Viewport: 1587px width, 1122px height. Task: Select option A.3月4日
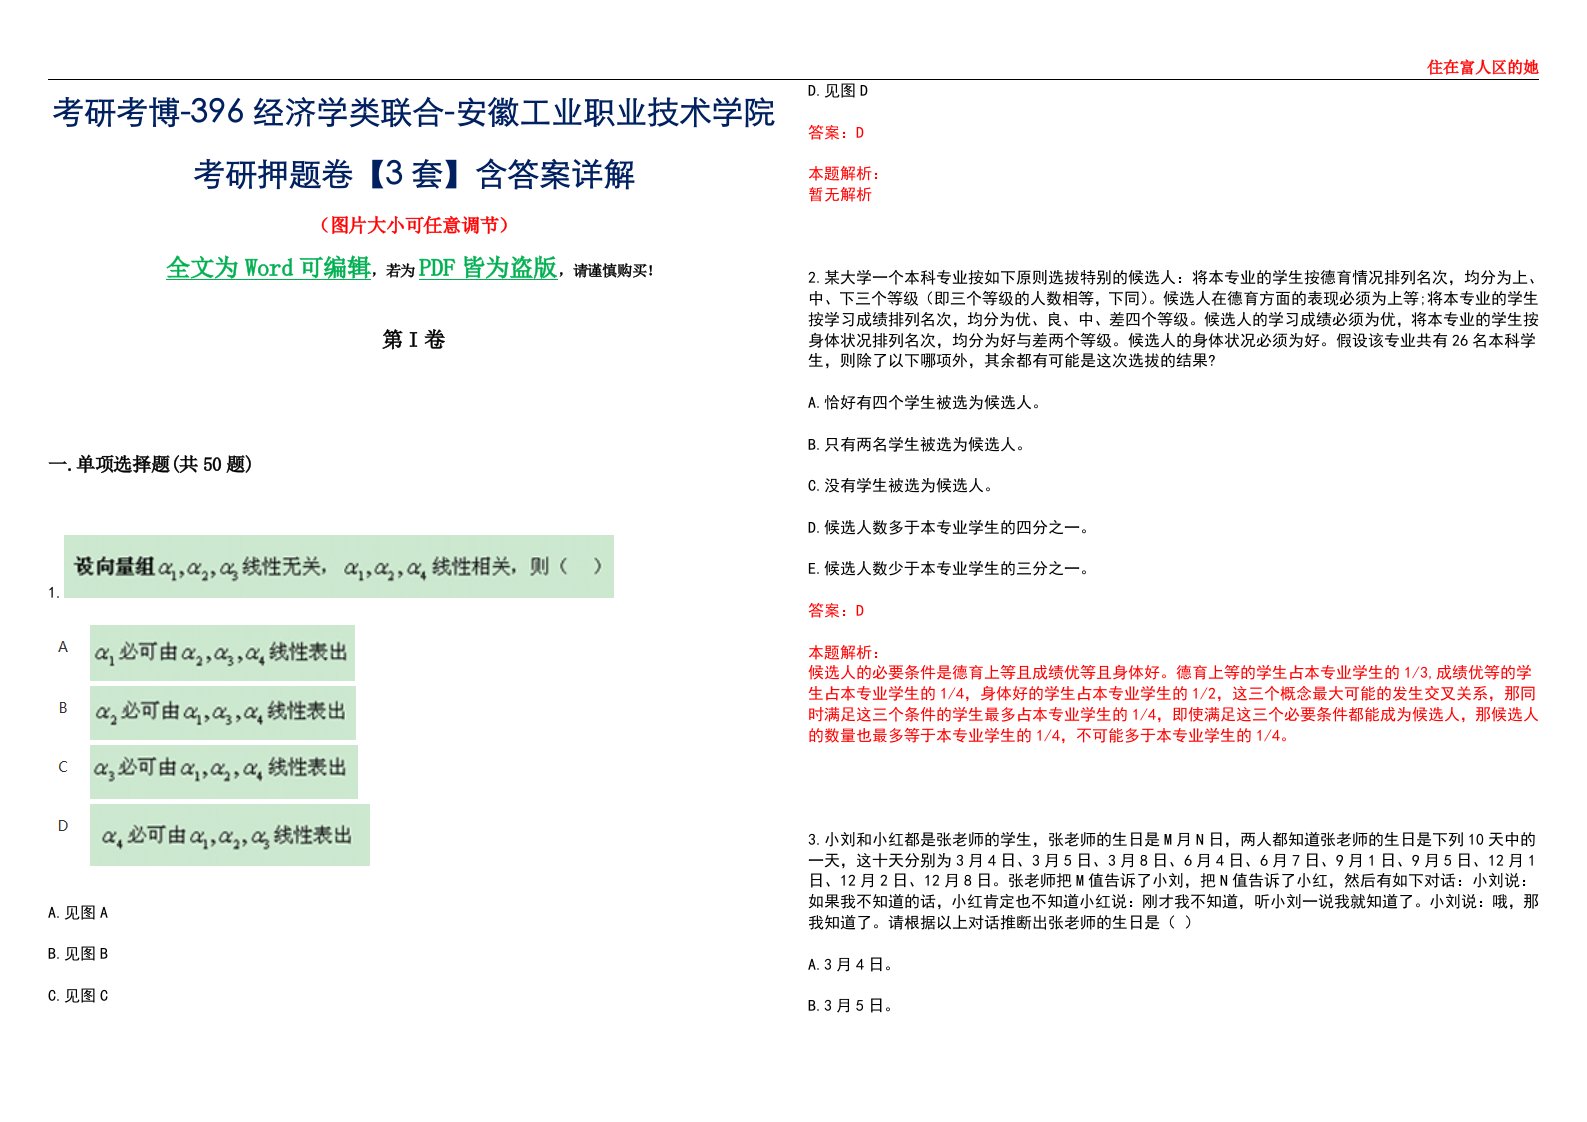[x=851, y=965]
